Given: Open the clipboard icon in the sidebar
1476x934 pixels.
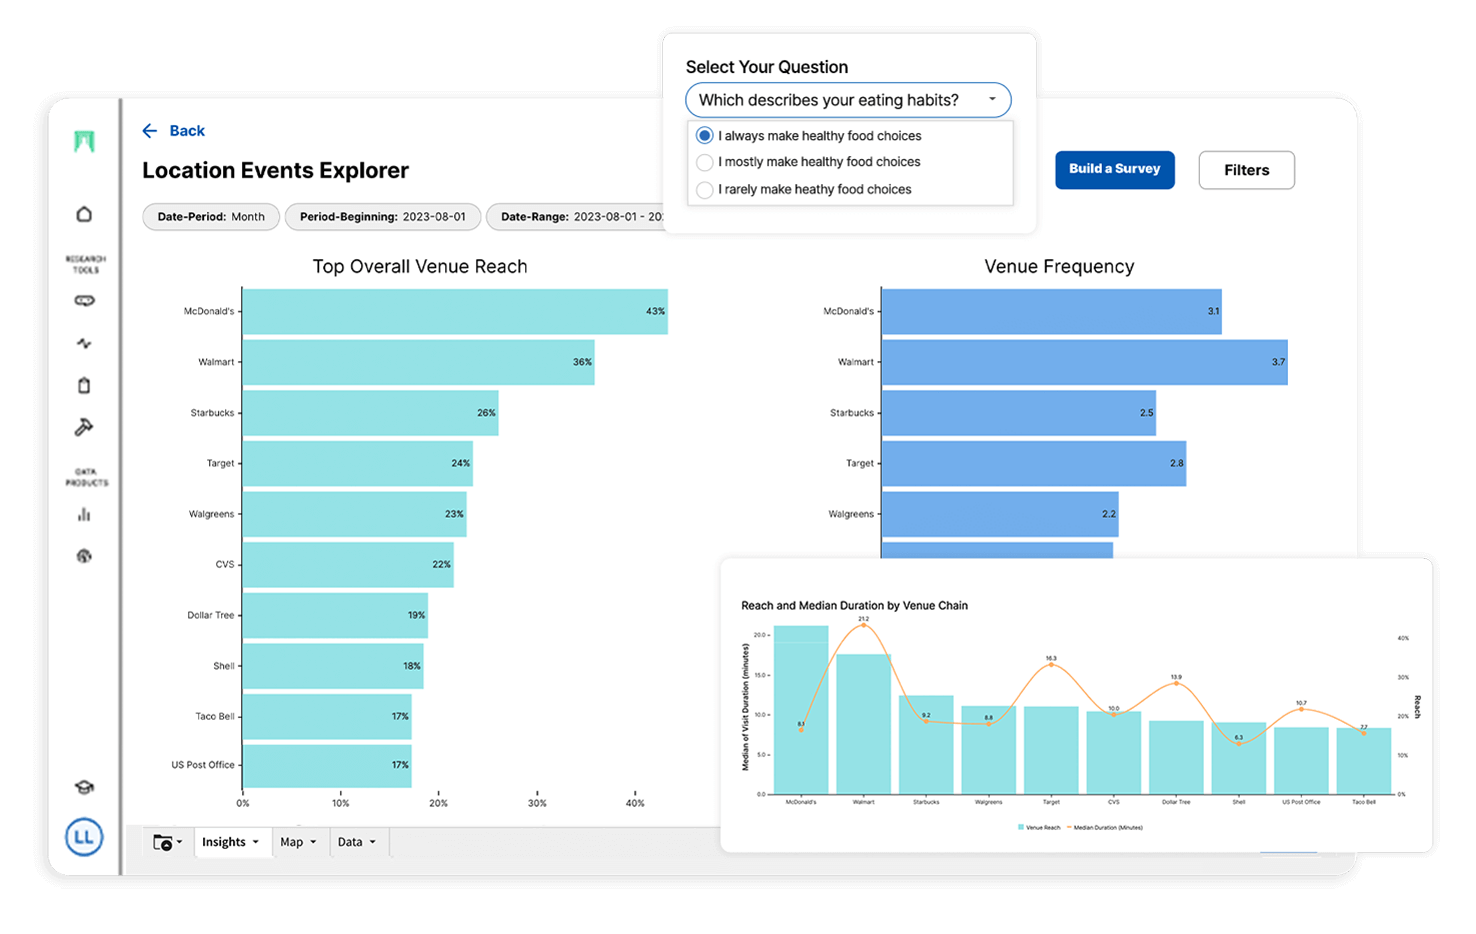Looking at the screenshot, I should (84, 385).
